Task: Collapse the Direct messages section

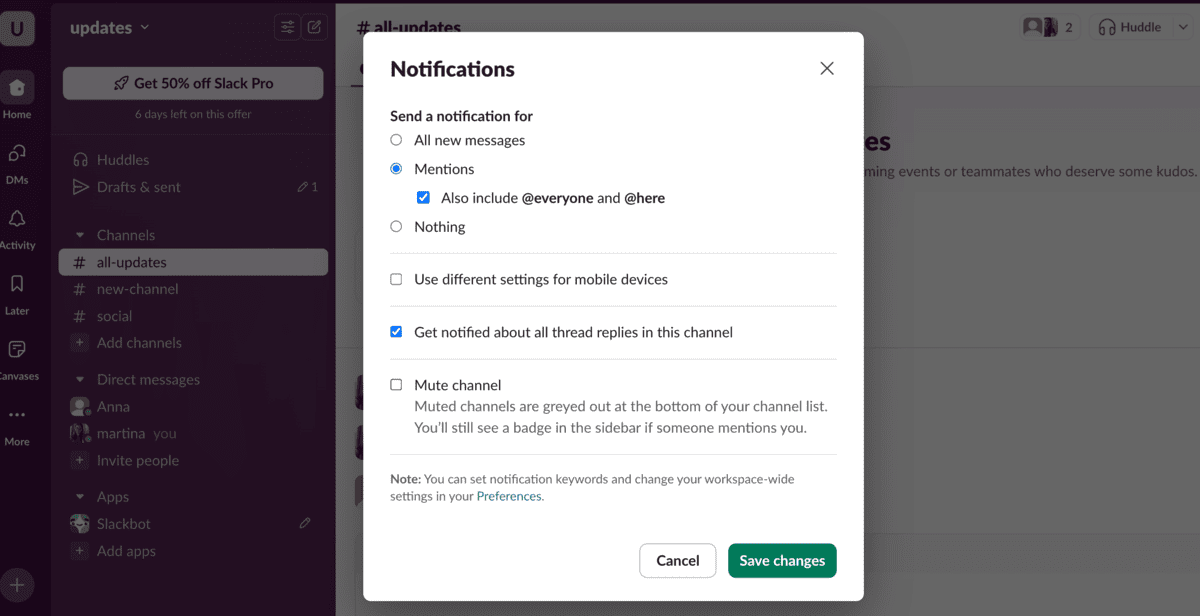Action: click(82, 379)
